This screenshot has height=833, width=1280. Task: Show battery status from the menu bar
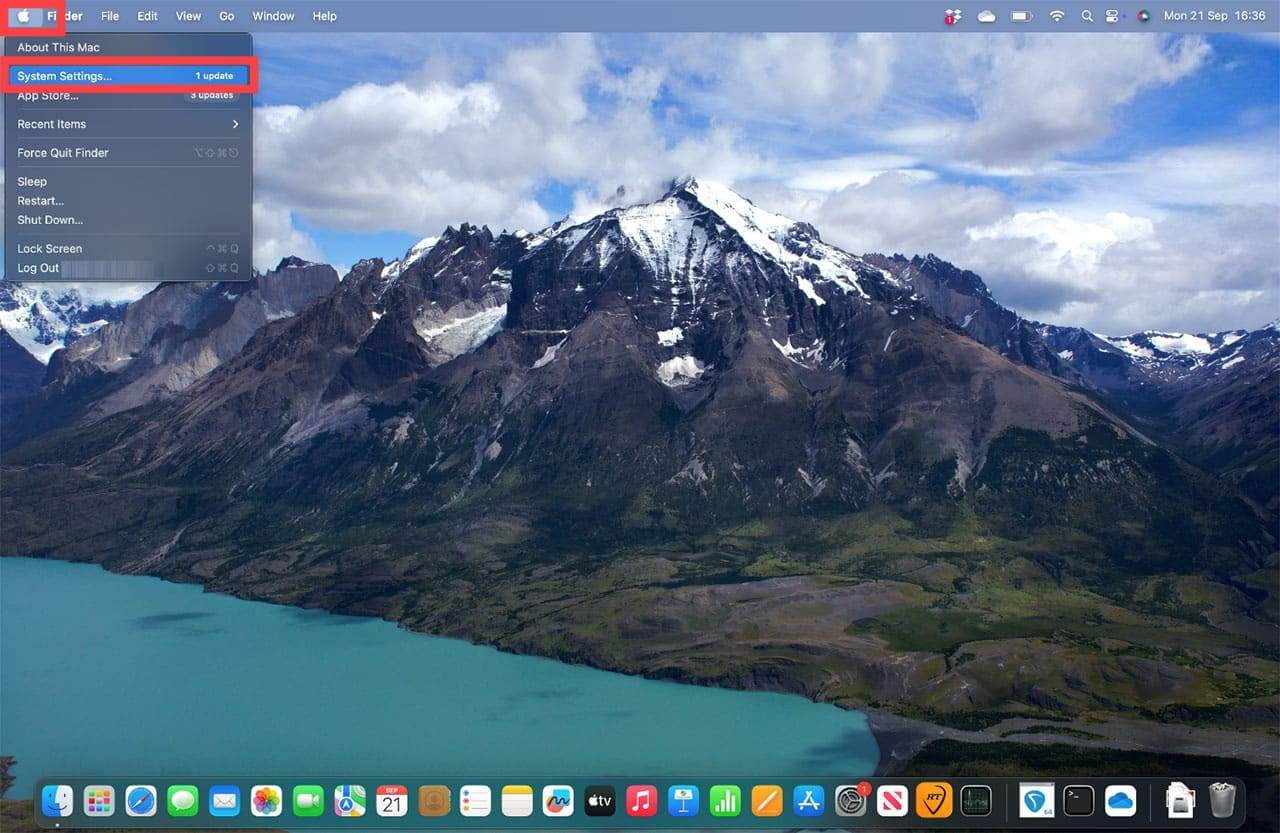click(x=1021, y=16)
